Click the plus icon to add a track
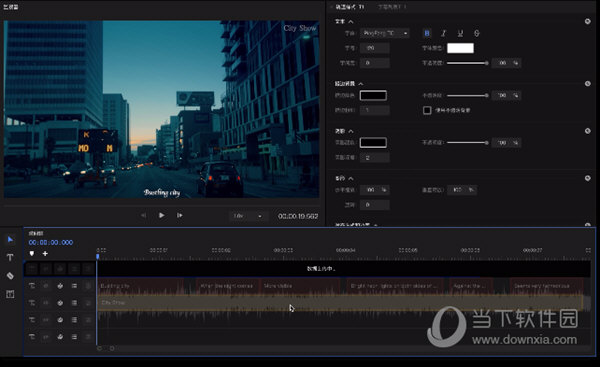The width and height of the screenshot is (600, 367). tap(45, 253)
